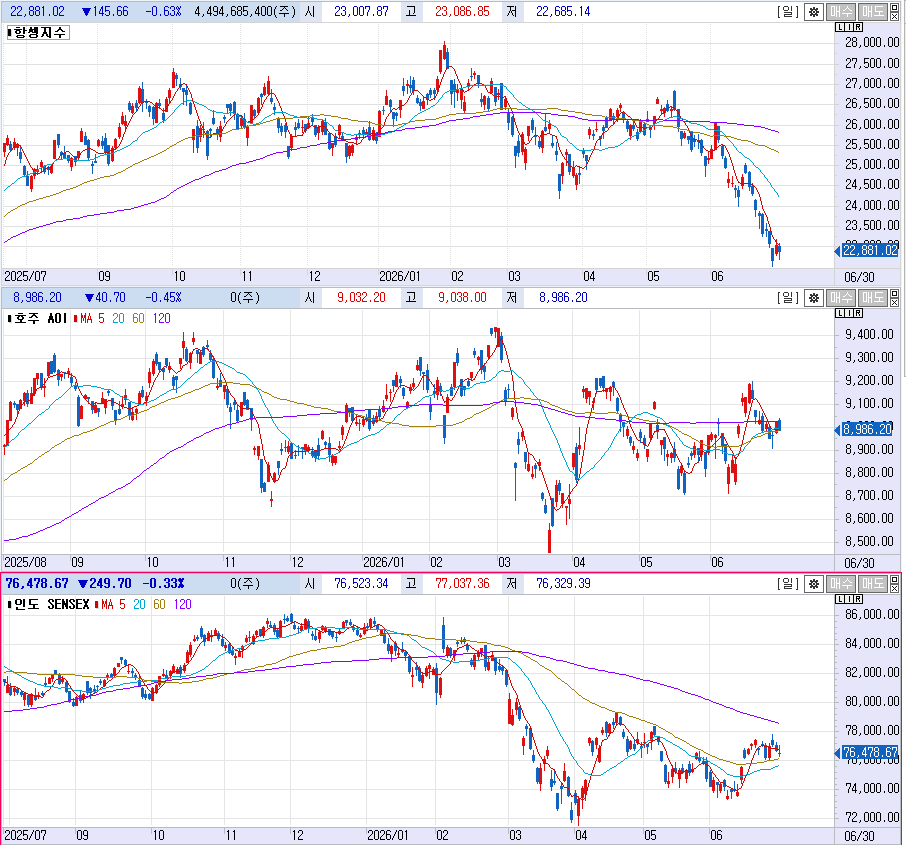The width and height of the screenshot is (906, 845).
Task: Click Hang Seng volume 4,494,685,400(주)
Action: pyautogui.click(x=245, y=12)
